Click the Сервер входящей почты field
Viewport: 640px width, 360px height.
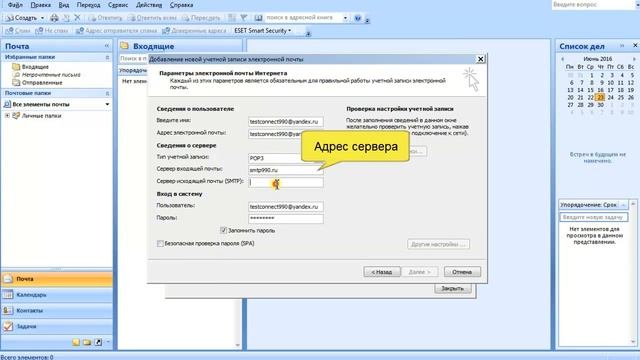(x=285, y=170)
